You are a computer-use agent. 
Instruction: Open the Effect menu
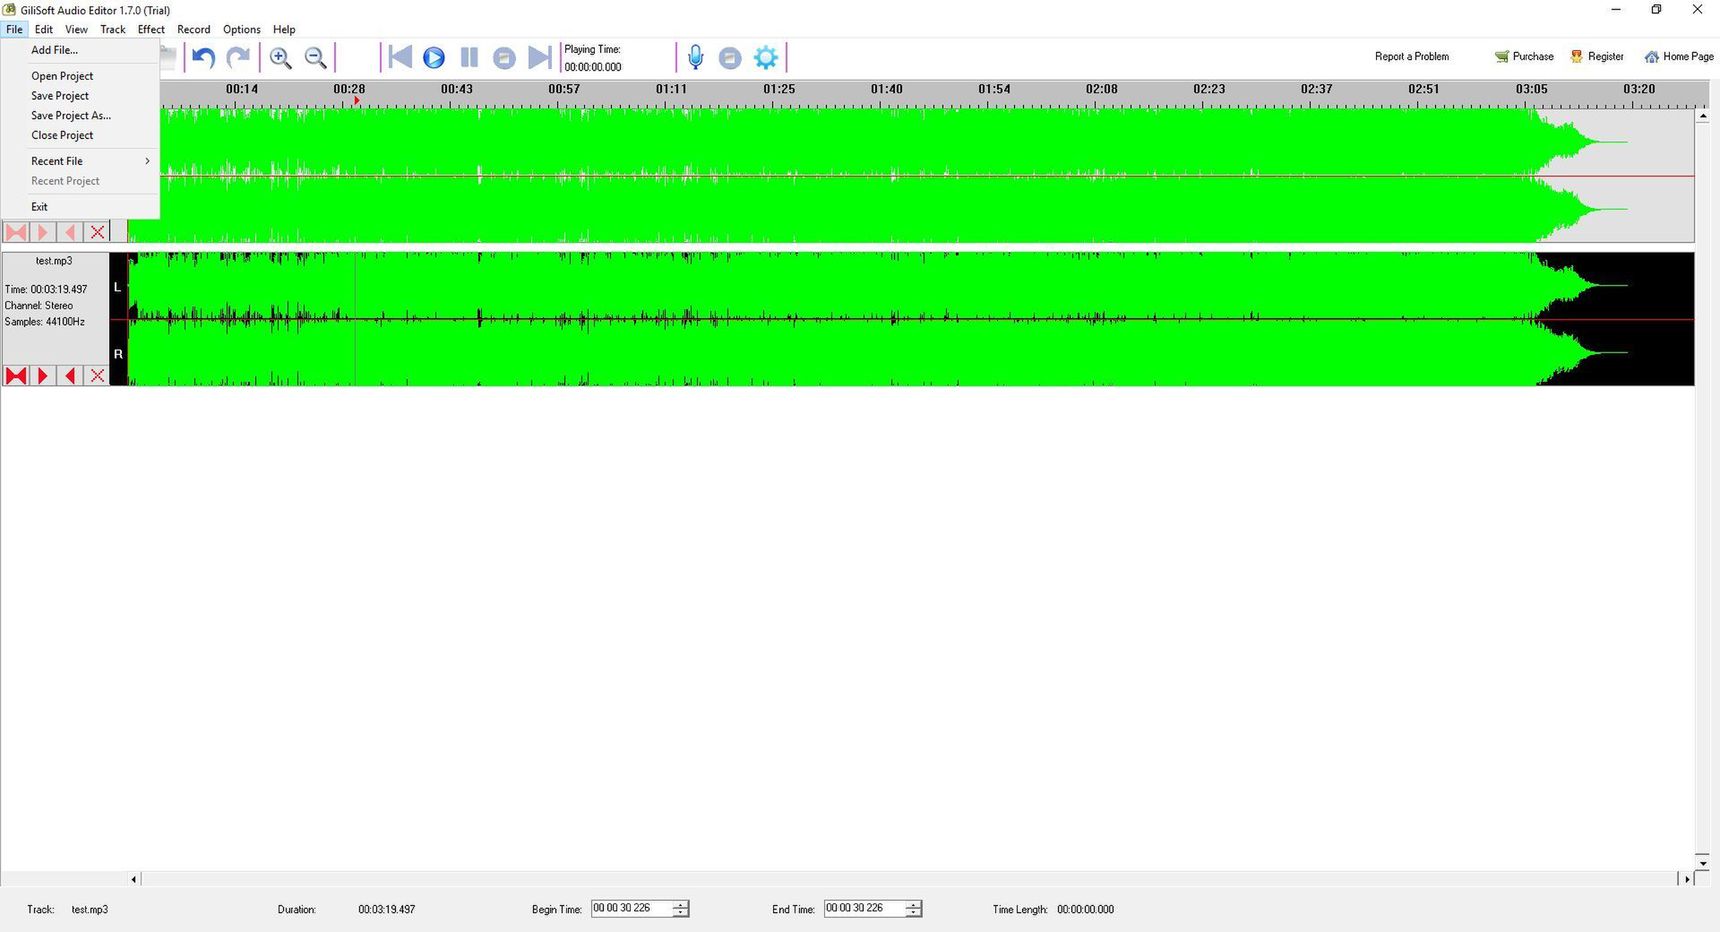coord(151,29)
